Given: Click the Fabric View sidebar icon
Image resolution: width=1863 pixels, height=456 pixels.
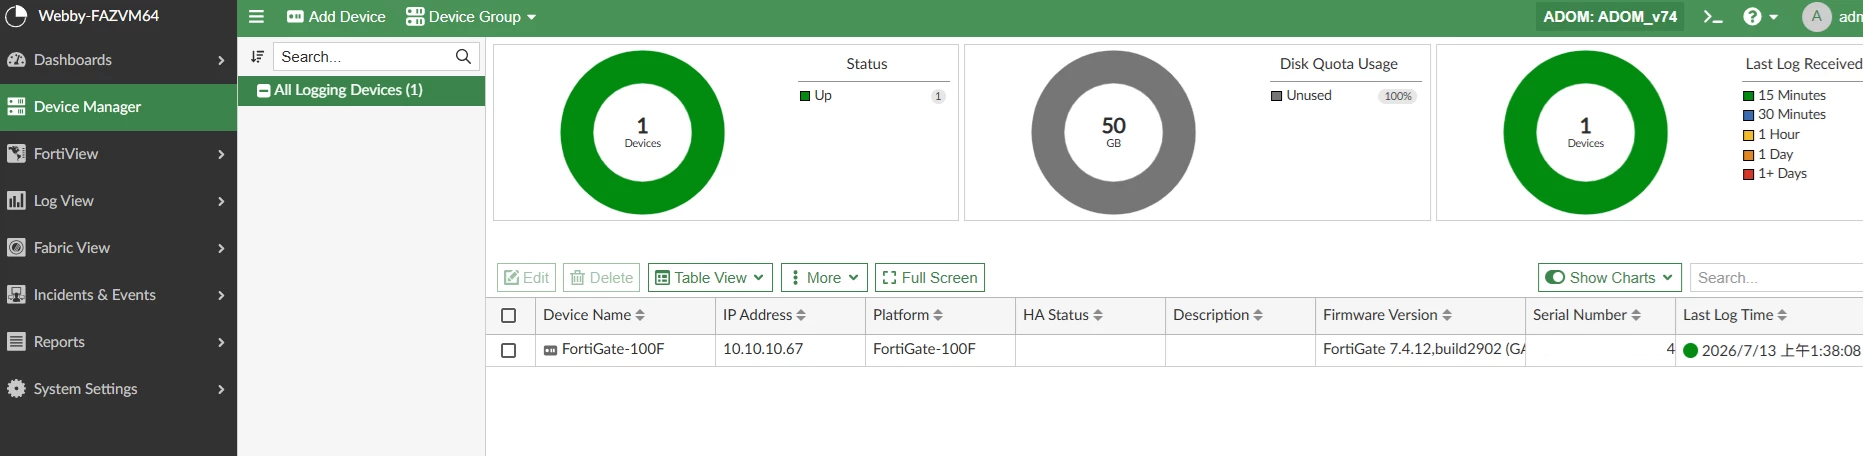Looking at the screenshot, I should click(x=16, y=248).
